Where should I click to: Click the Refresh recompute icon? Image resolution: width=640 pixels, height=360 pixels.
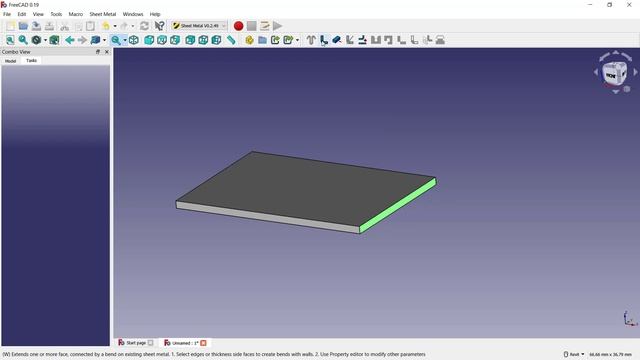(x=144, y=26)
